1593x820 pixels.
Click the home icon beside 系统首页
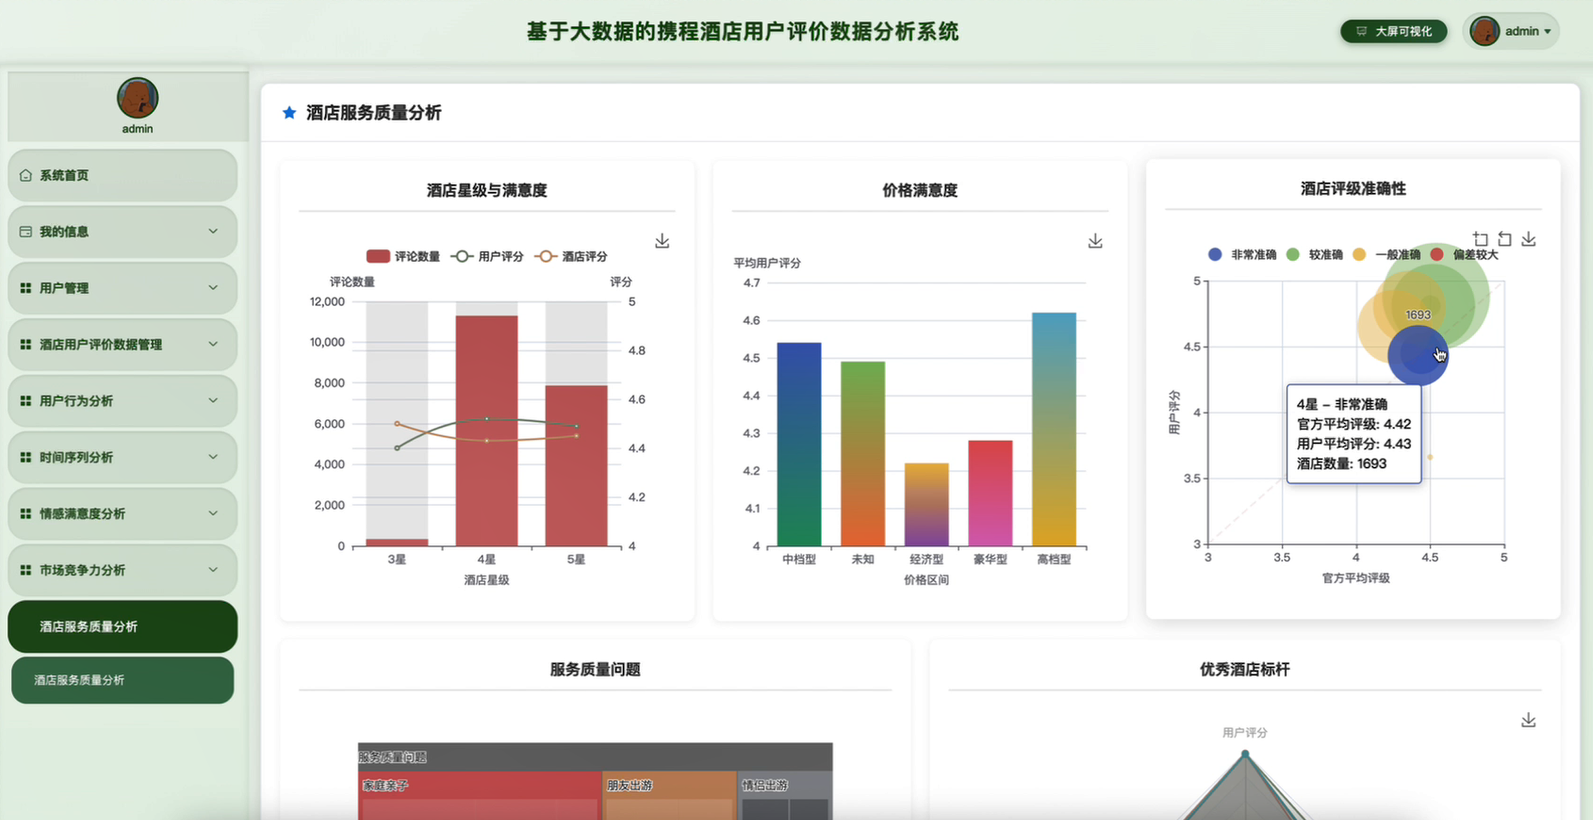coord(26,175)
